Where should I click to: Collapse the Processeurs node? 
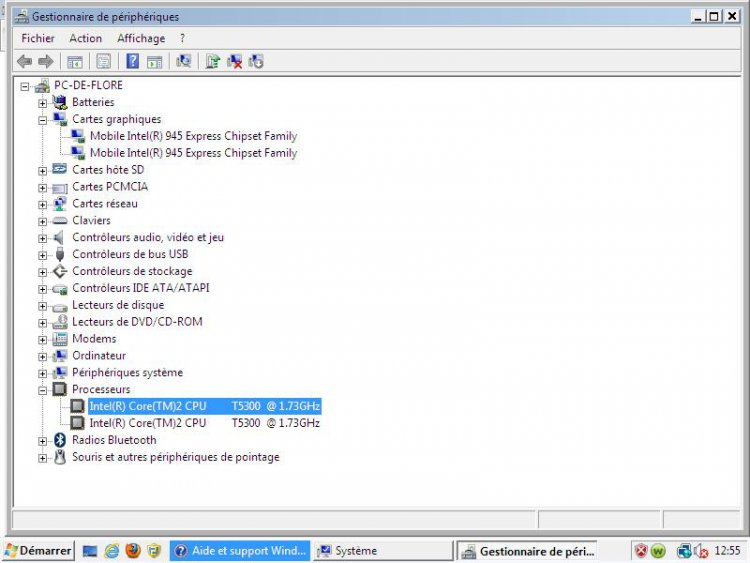pyautogui.click(x=43, y=390)
